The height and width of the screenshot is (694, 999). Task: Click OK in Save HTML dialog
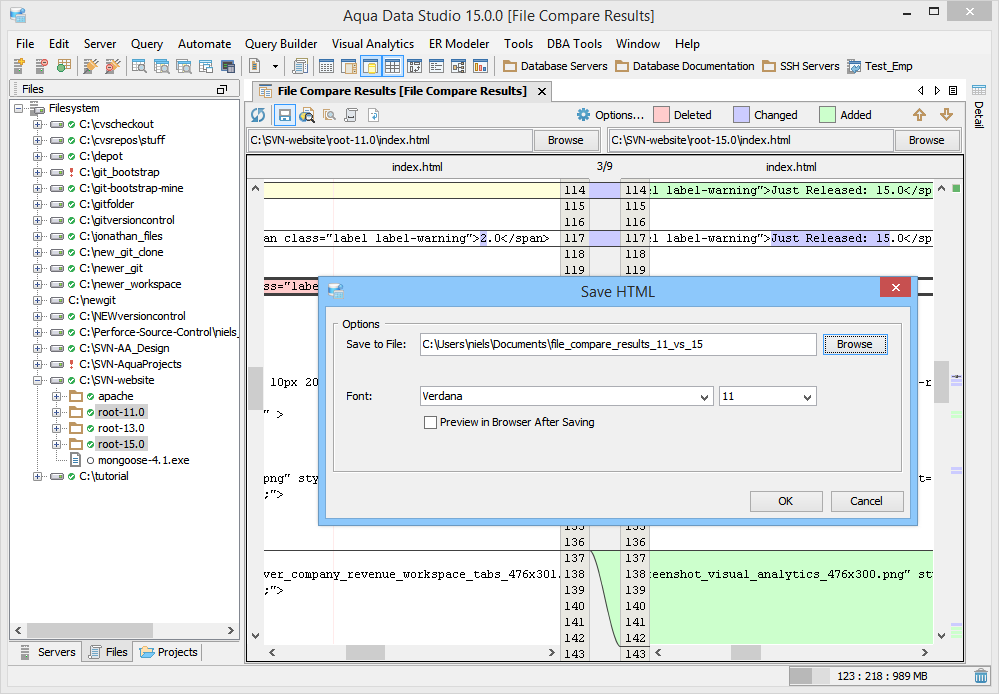pyautogui.click(x=786, y=501)
